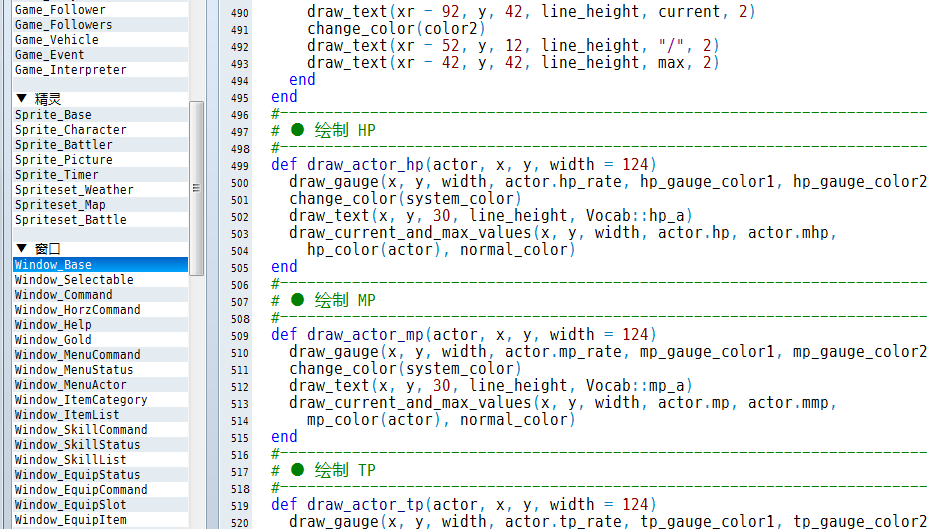This screenshot has width=927, height=529.
Task: Select Window_MenuCommand script
Action: tap(101, 355)
